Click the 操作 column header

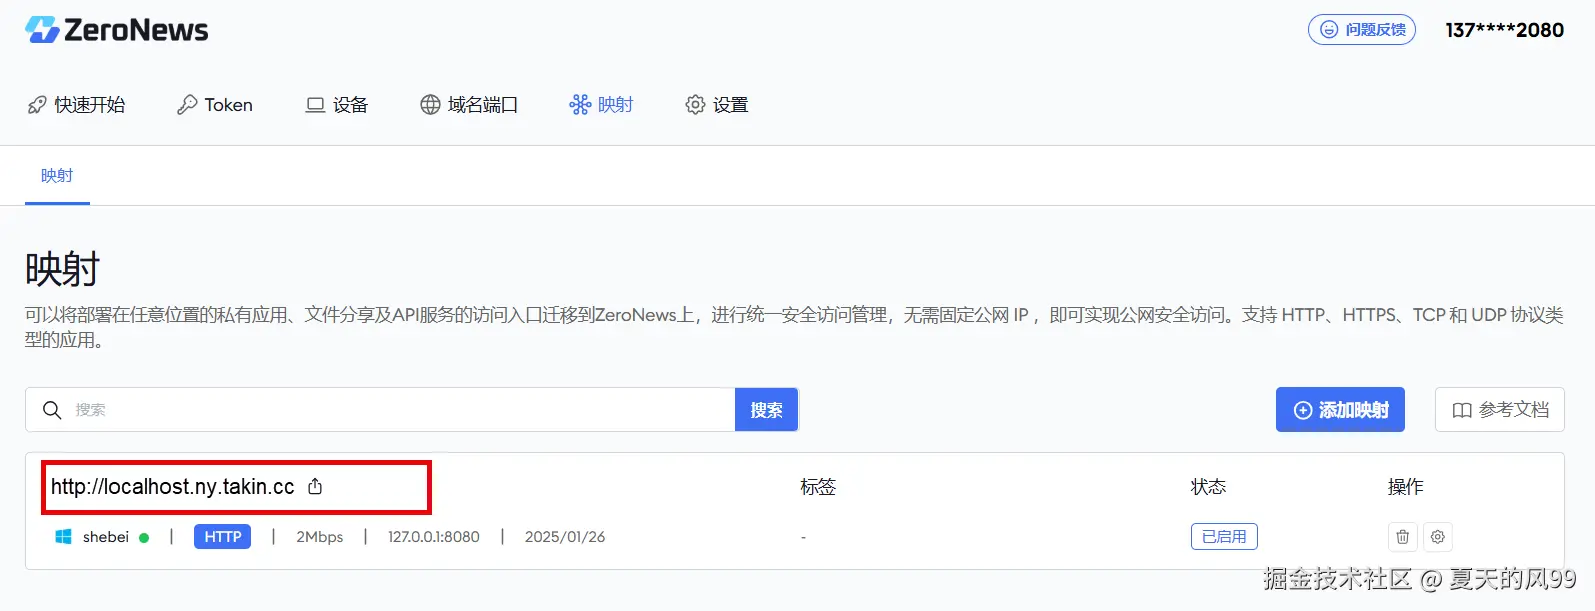(1405, 487)
